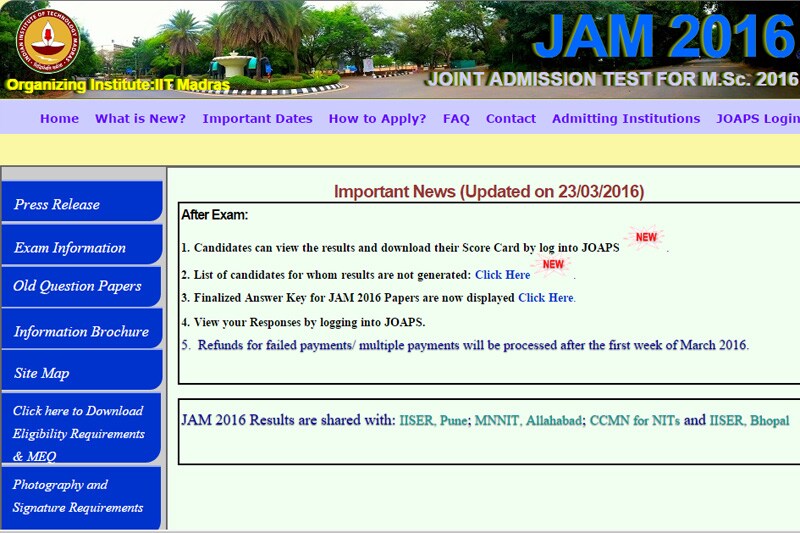Click the NEW badge after JOAPS score card

coord(646,238)
